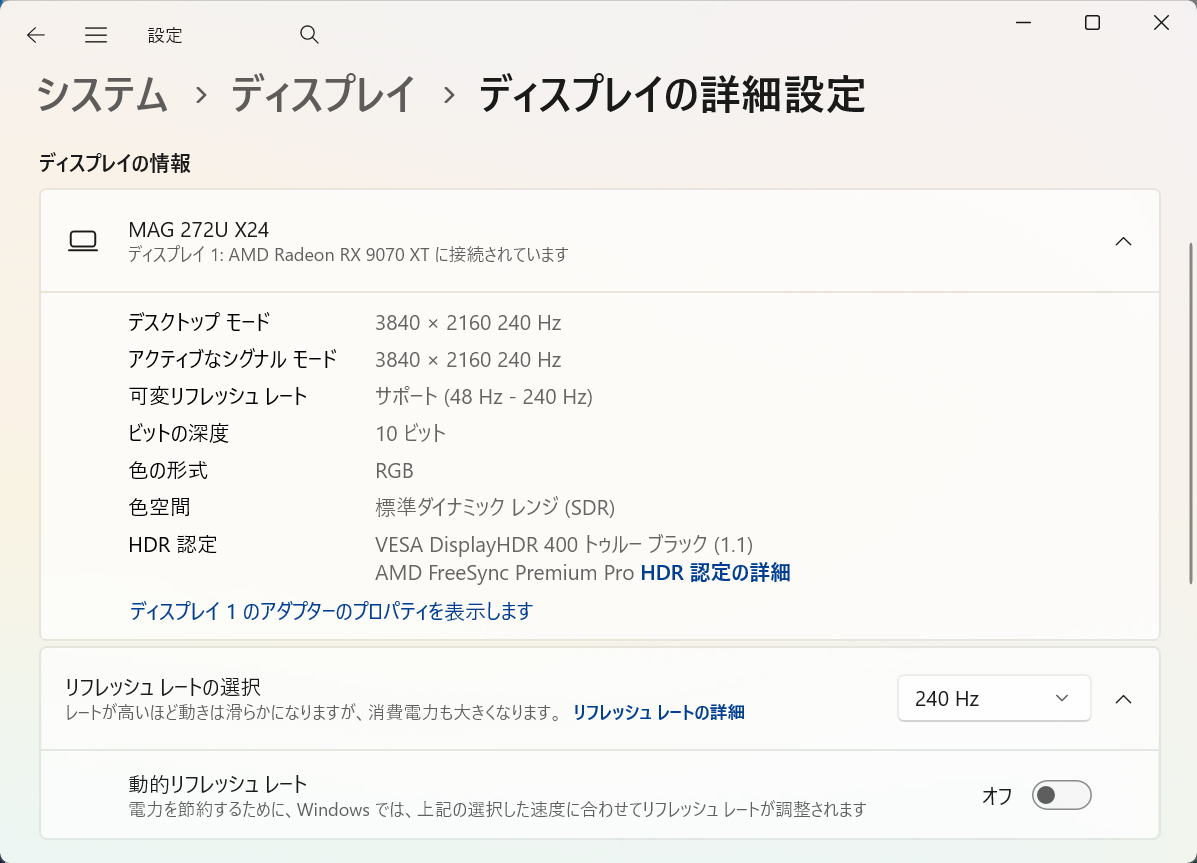Viewport: 1197px width, 863px height.
Task: Collapse the MAG 272U X24 info section chevron
Action: click(1123, 241)
